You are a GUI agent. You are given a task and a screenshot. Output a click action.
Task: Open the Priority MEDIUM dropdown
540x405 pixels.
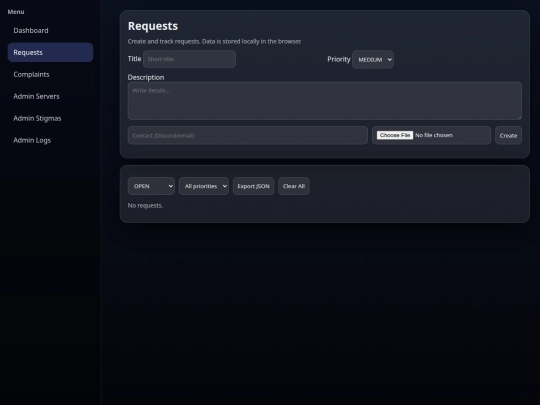pyautogui.click(x=373, y=60)
